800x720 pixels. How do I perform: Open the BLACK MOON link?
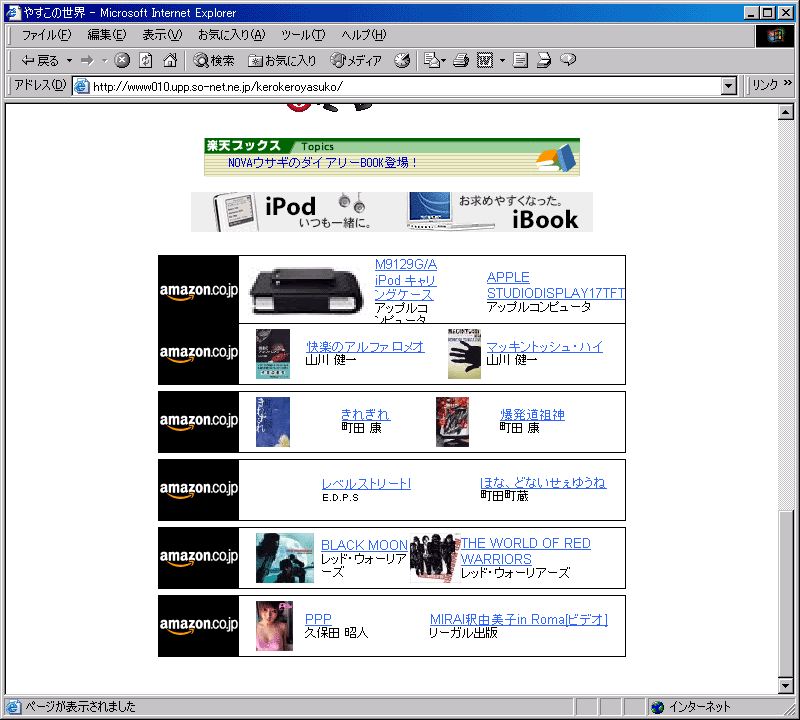364,544
